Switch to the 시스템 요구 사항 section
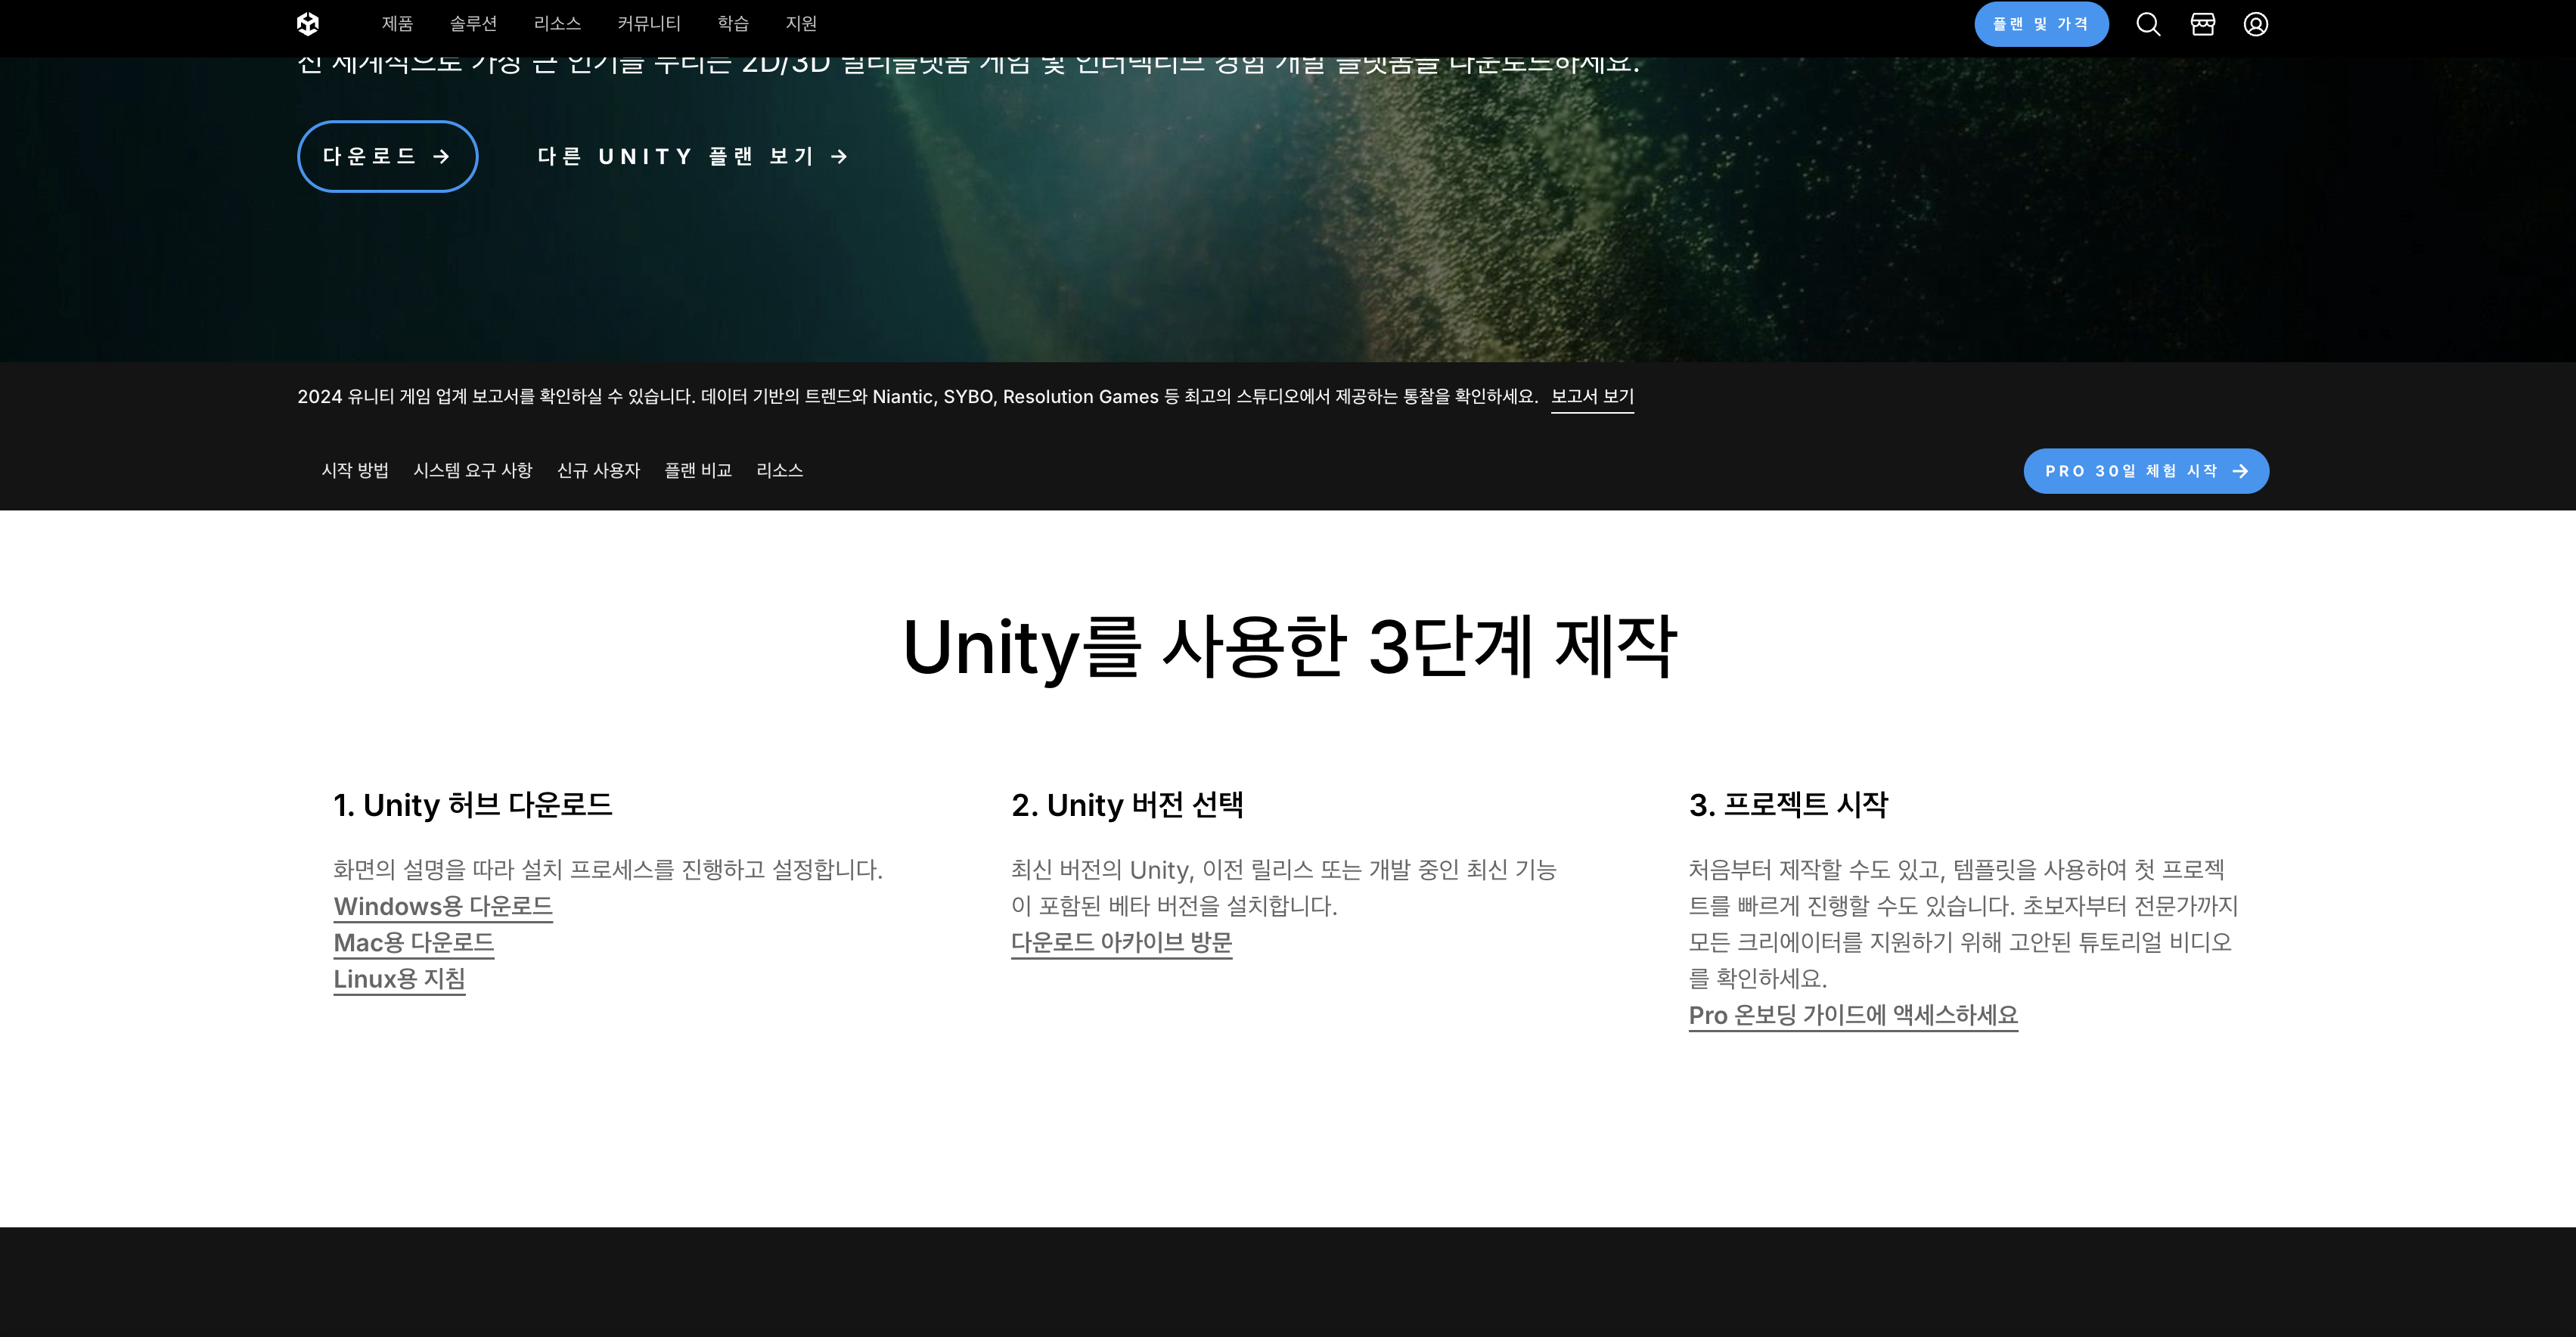The width and height of the screenshot is (2576, 1337). [x=474, y=470]
